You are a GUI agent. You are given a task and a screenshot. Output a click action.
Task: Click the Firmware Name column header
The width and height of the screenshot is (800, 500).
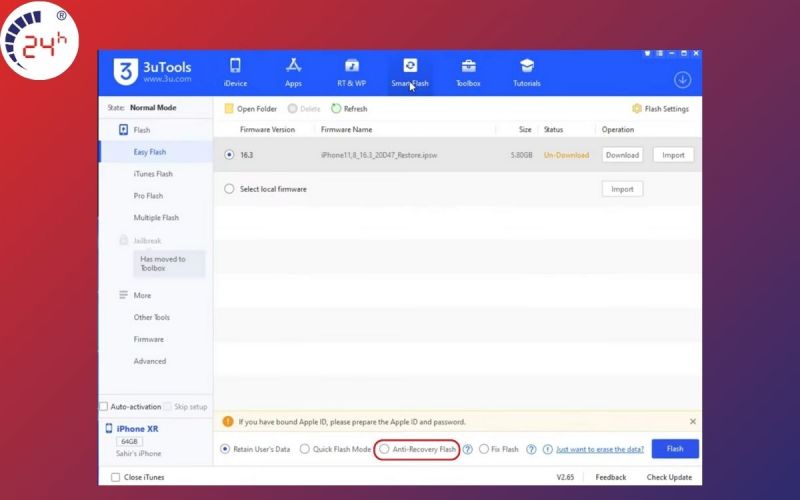click(346, 130)
